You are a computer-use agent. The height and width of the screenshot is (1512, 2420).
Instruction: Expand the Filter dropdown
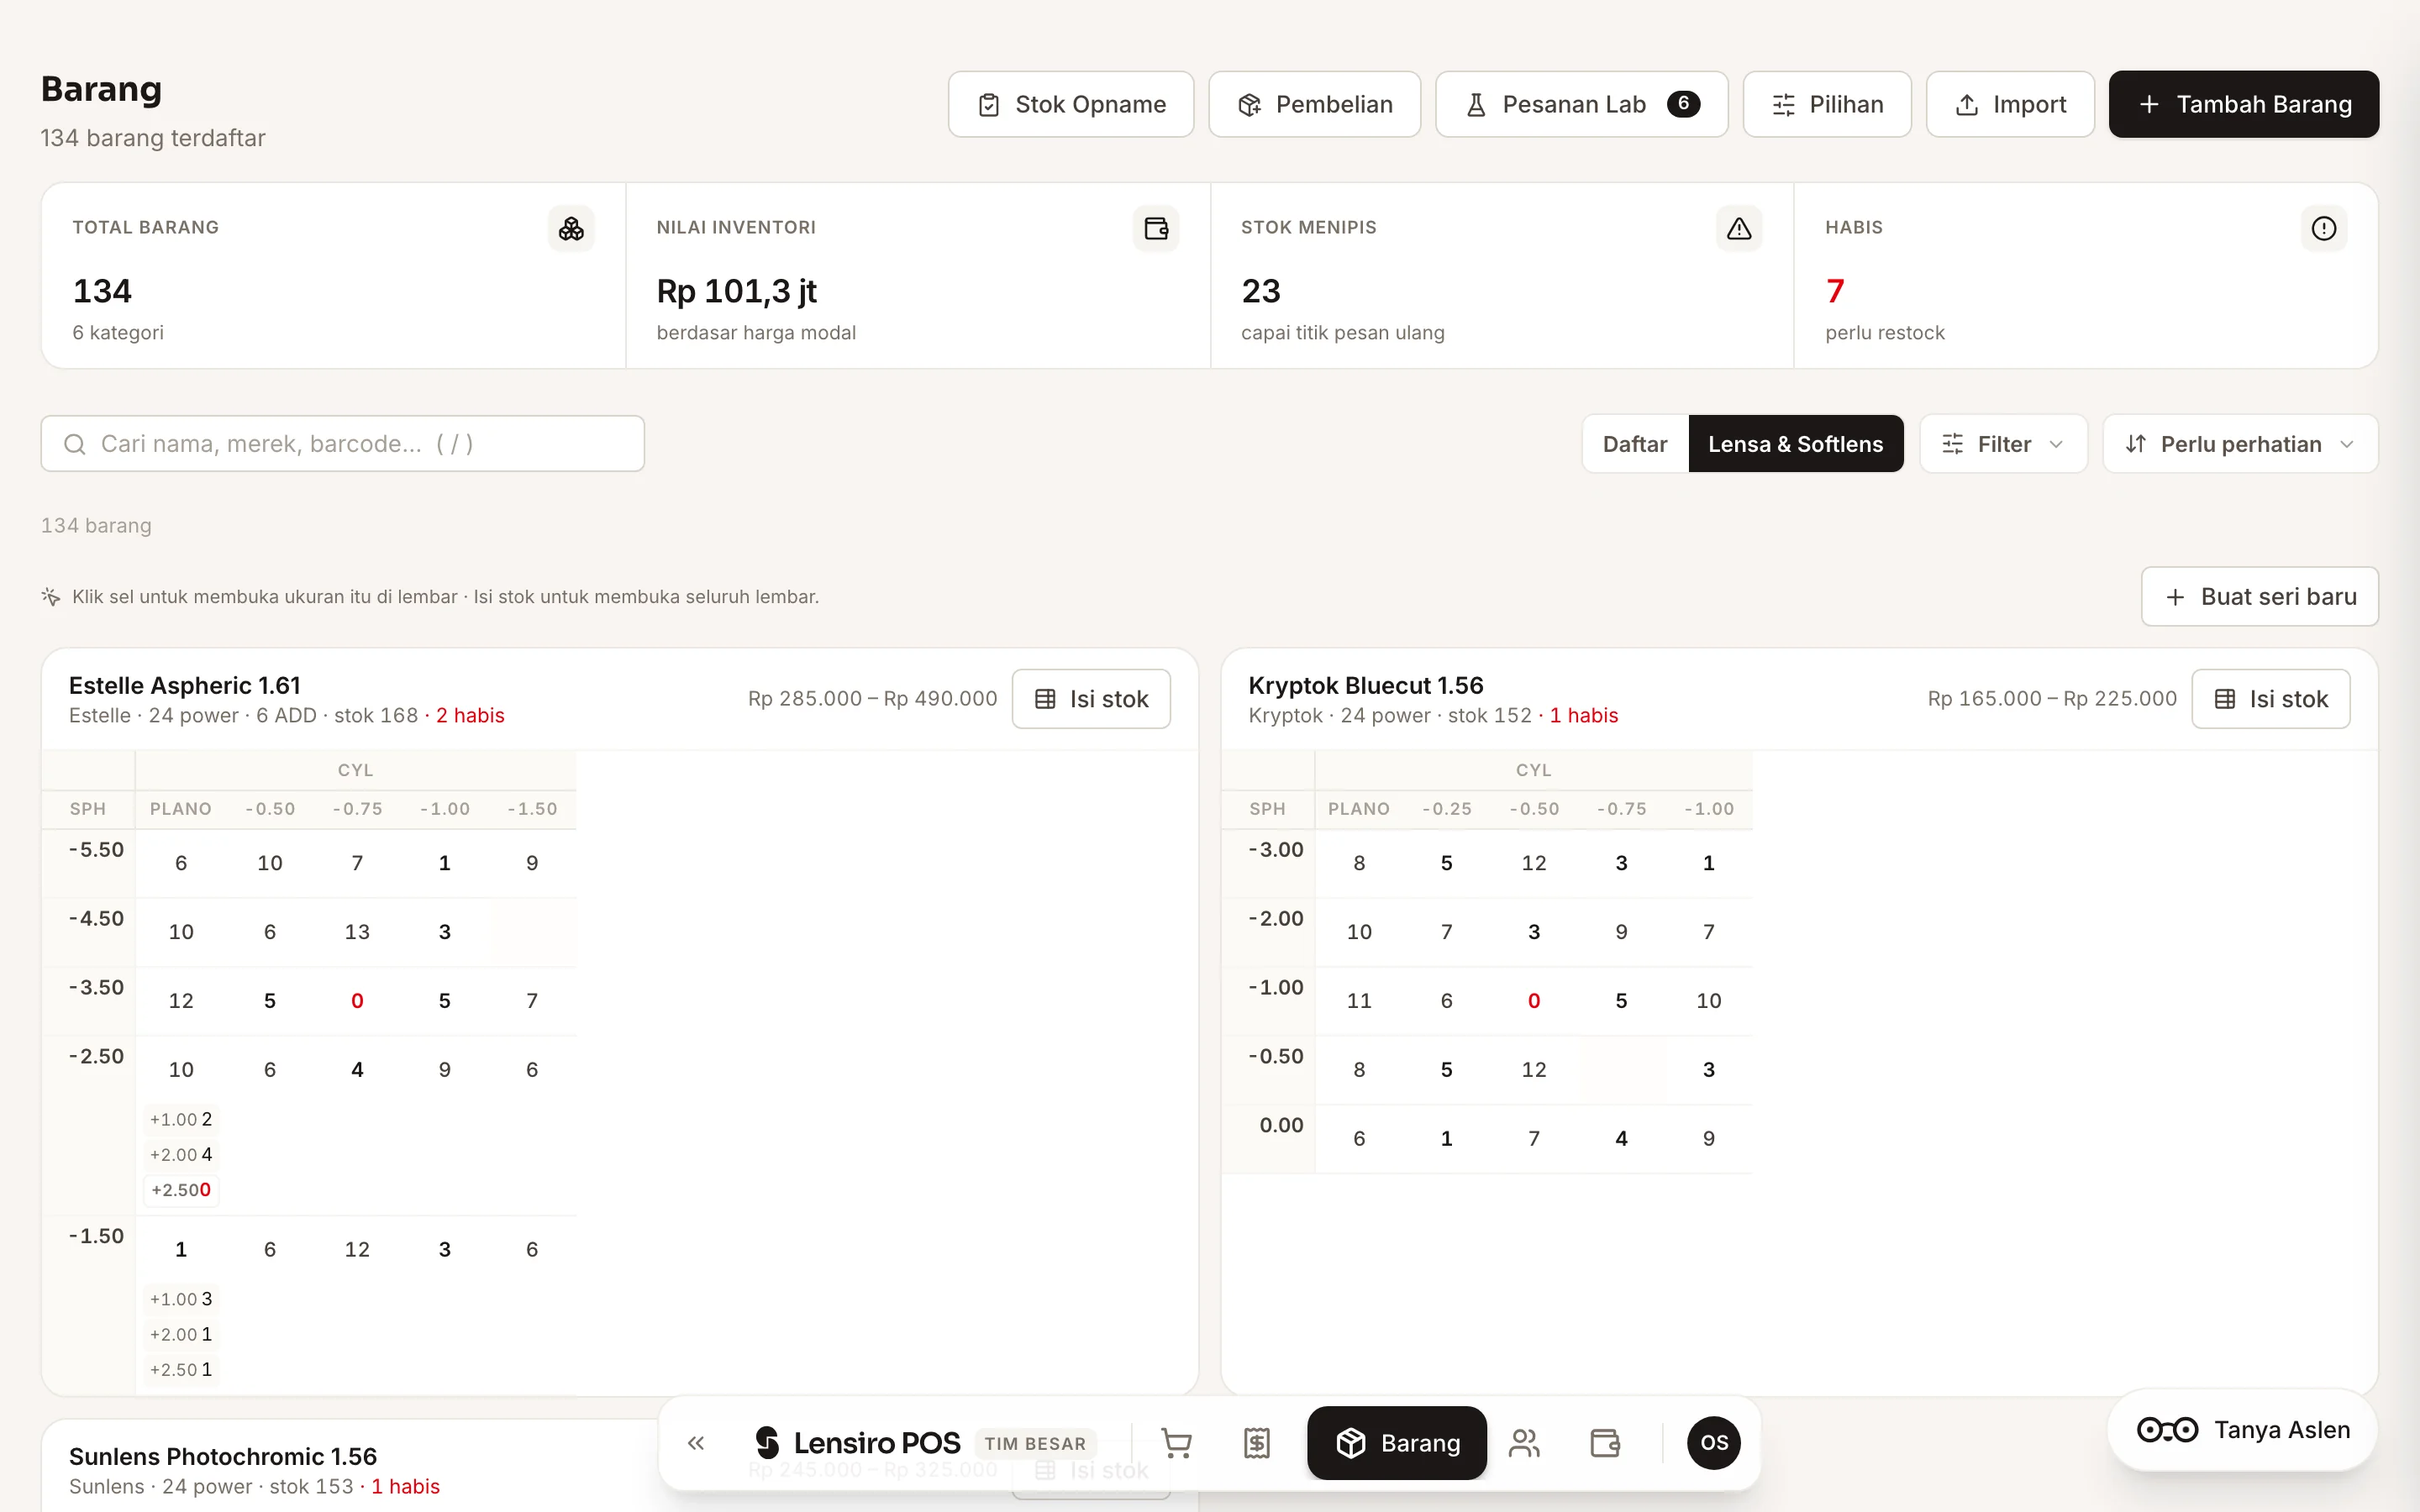[2003, 444]
